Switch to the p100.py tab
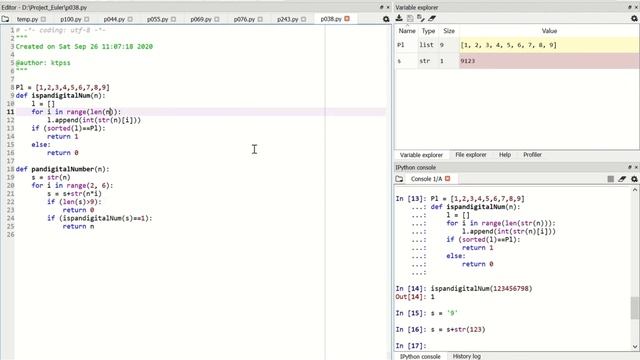 71,19
